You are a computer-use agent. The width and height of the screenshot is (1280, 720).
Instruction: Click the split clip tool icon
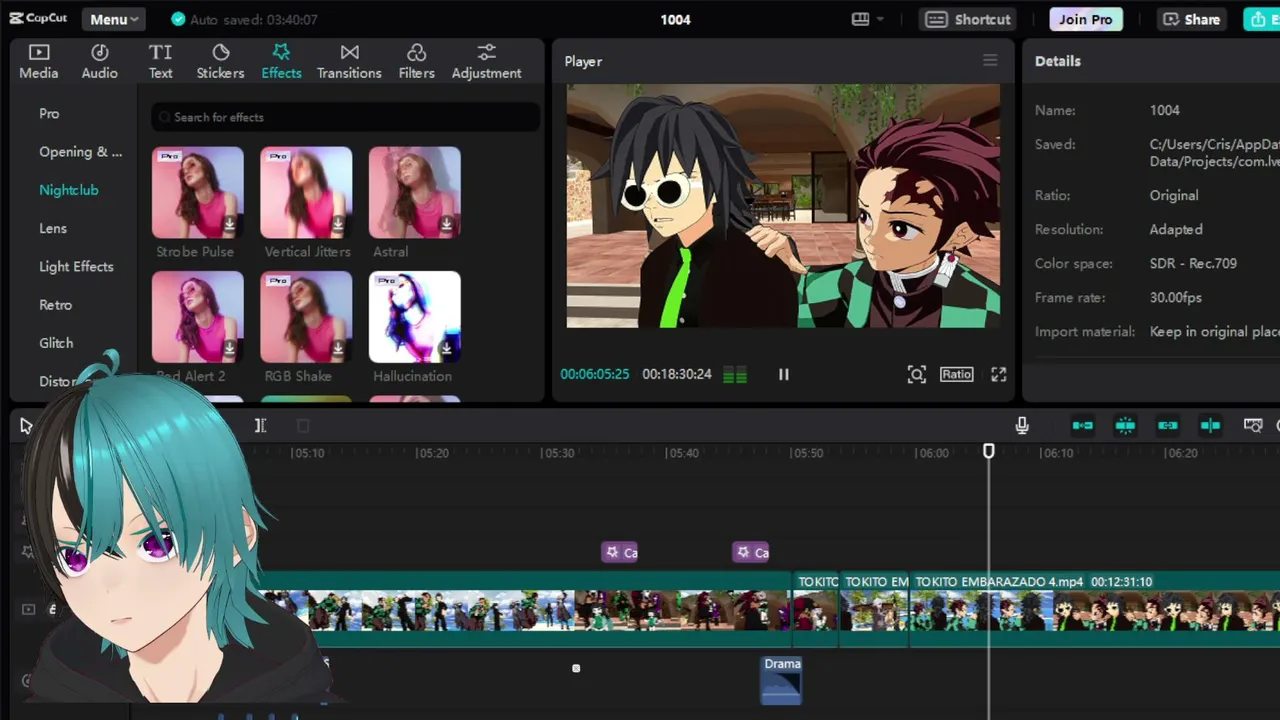(x=260, y=426)
